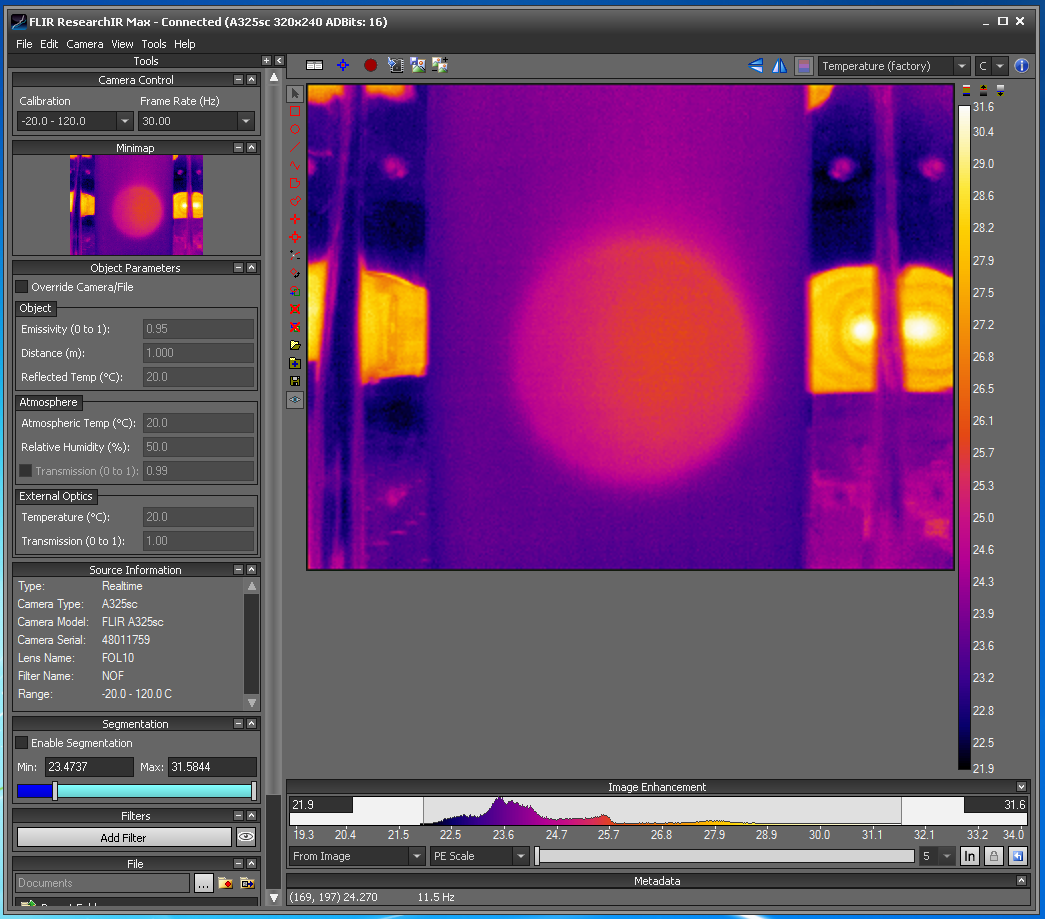Click the floppy disk save ROI icon
This screenshot has height=919, width=1045.
click(x=295, y=381)
